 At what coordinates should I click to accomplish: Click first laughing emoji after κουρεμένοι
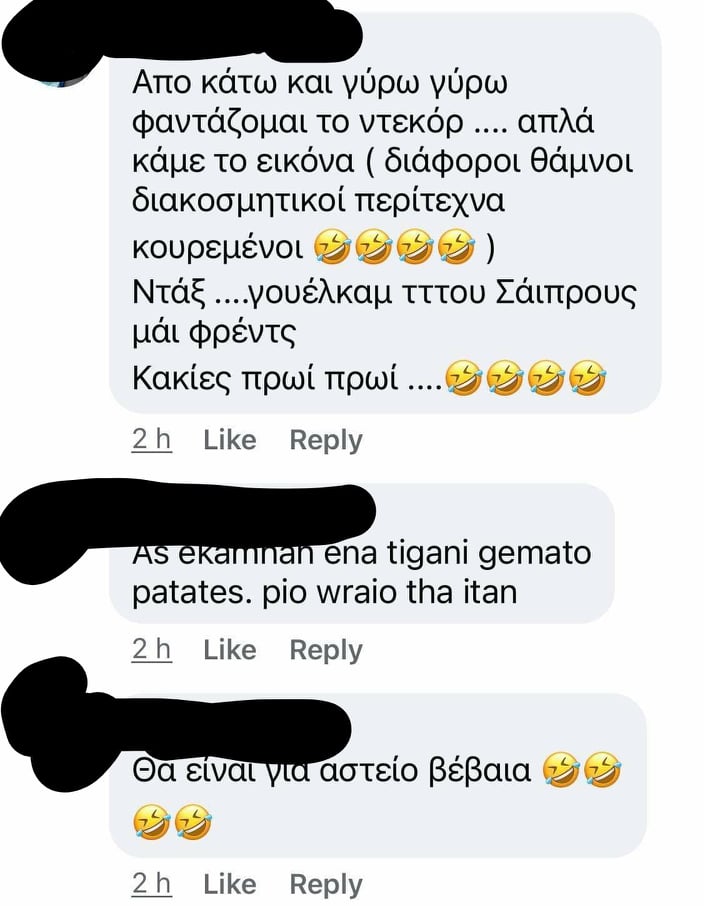coord(332,247)
